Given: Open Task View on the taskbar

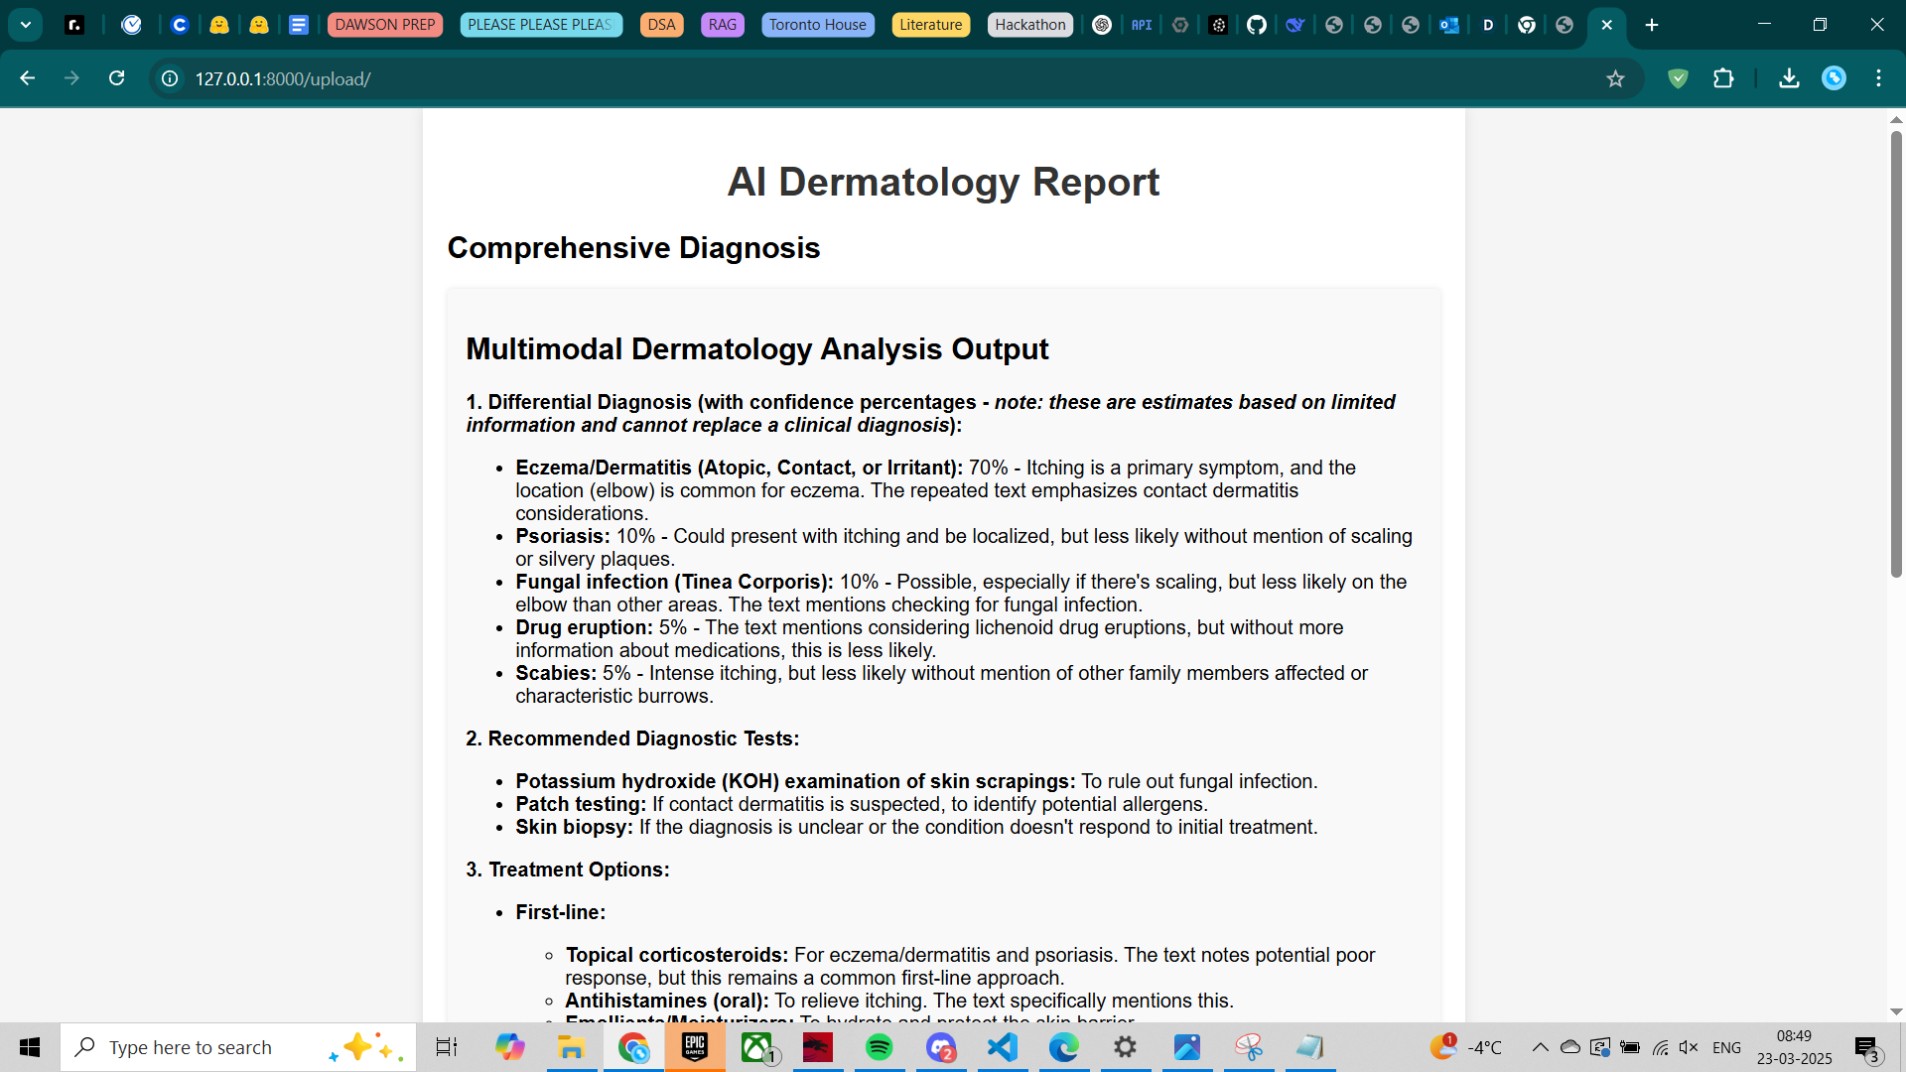Looking at the screenshot, I should point(446,1047).
